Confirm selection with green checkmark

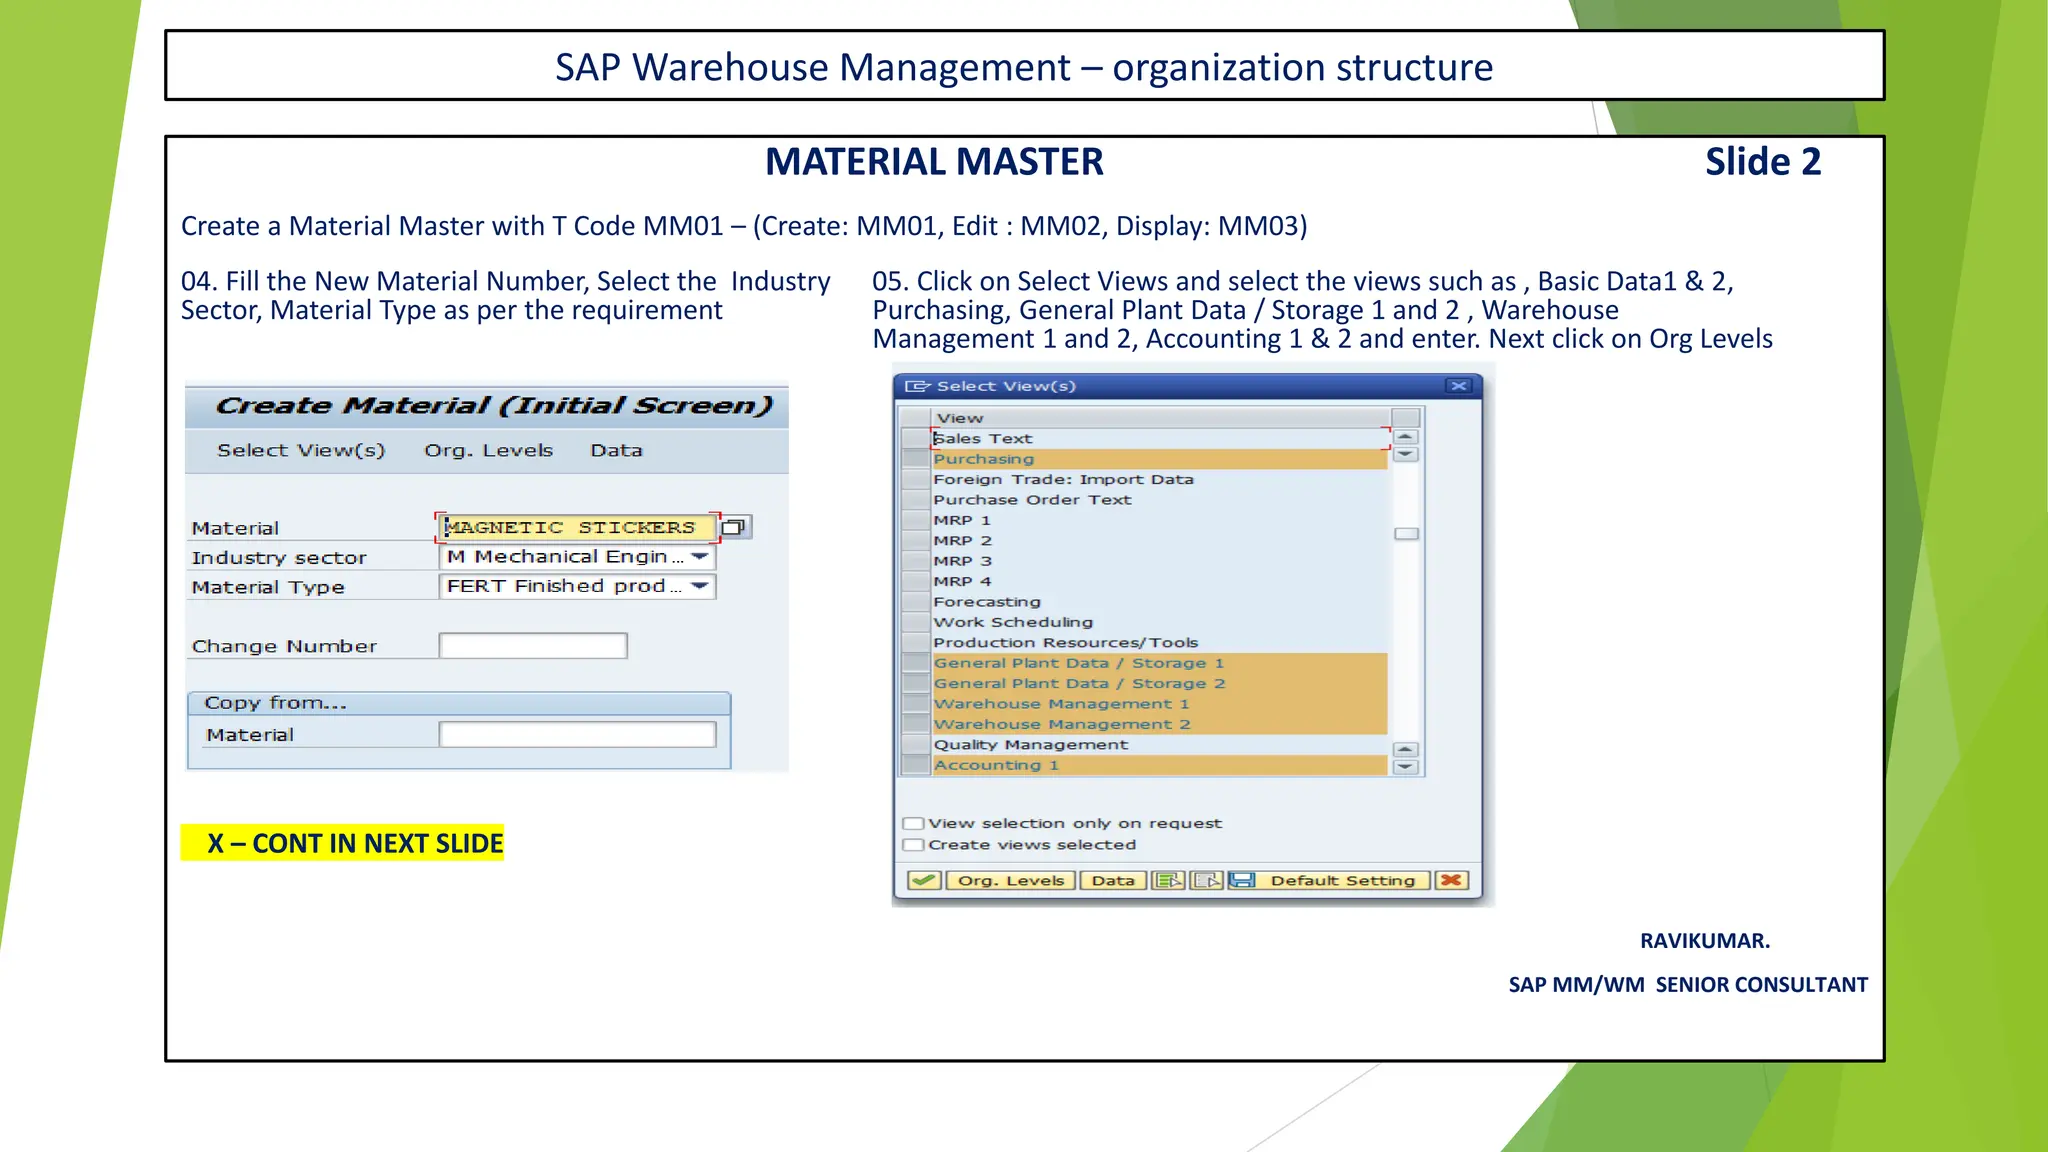point(924,880)
